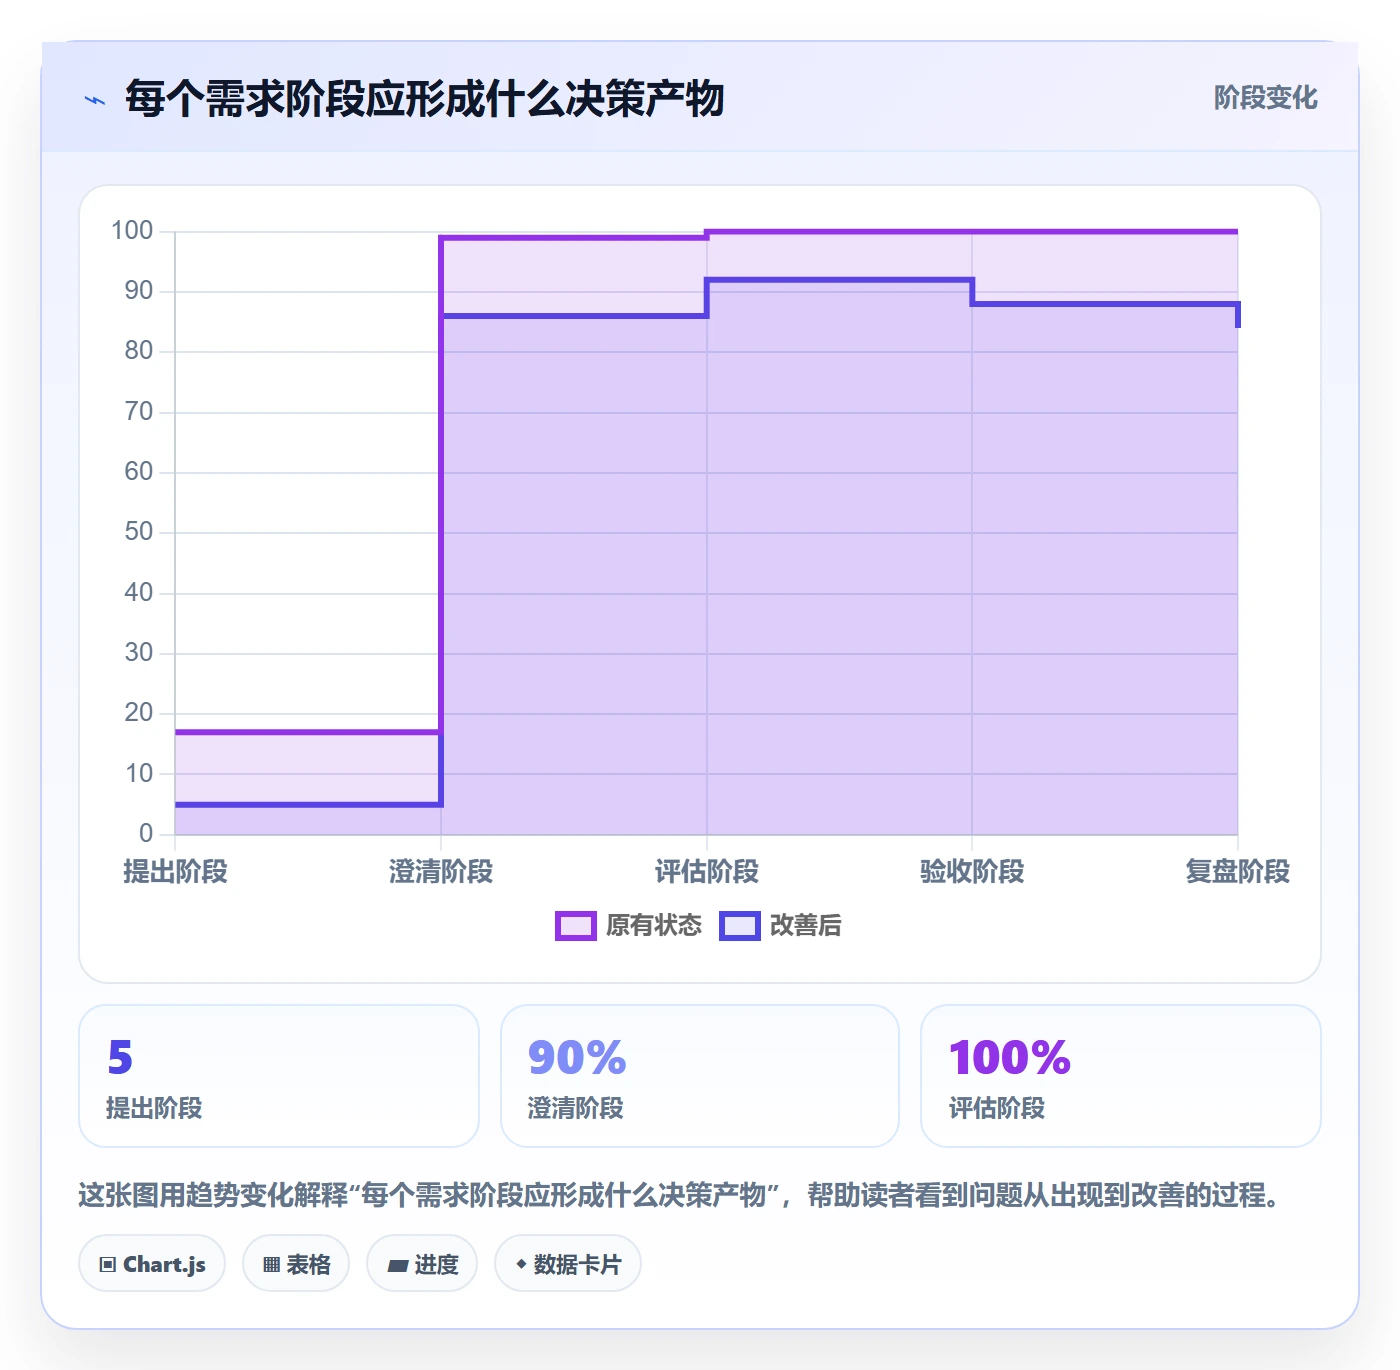Select the title 每个需求阶段应形成什么决策产物
The width and height of the screenshot is (1400, 1370).
(424, 99)
